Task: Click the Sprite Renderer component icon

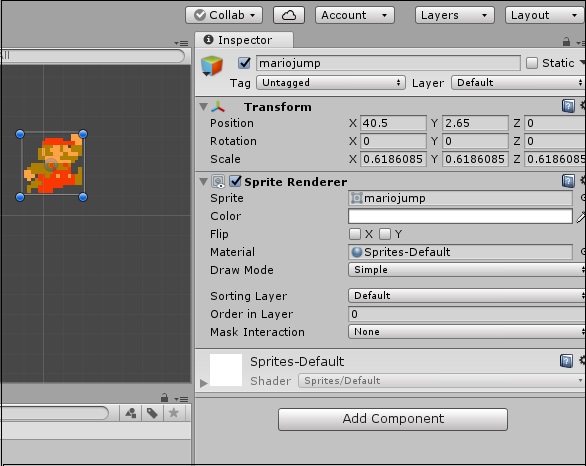Action: click(x=218, y=182)
